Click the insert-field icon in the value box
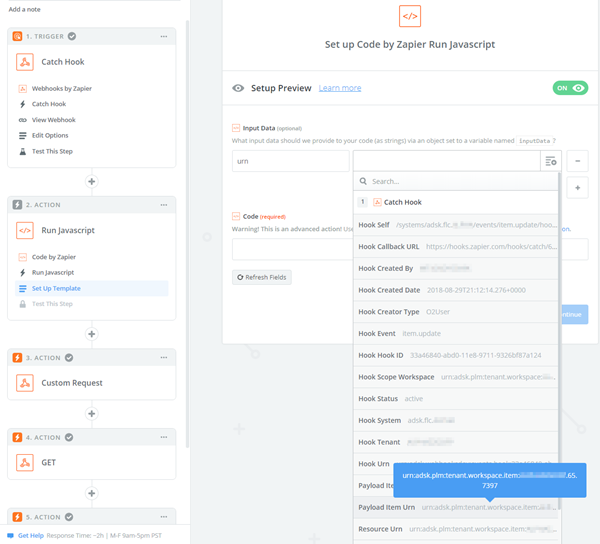The image size is (600, 544). (551, 161)
